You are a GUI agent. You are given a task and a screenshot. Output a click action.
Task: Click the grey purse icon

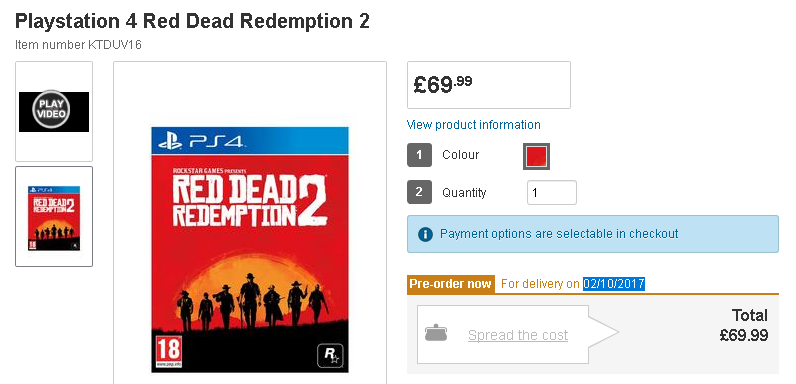point(436,333)
